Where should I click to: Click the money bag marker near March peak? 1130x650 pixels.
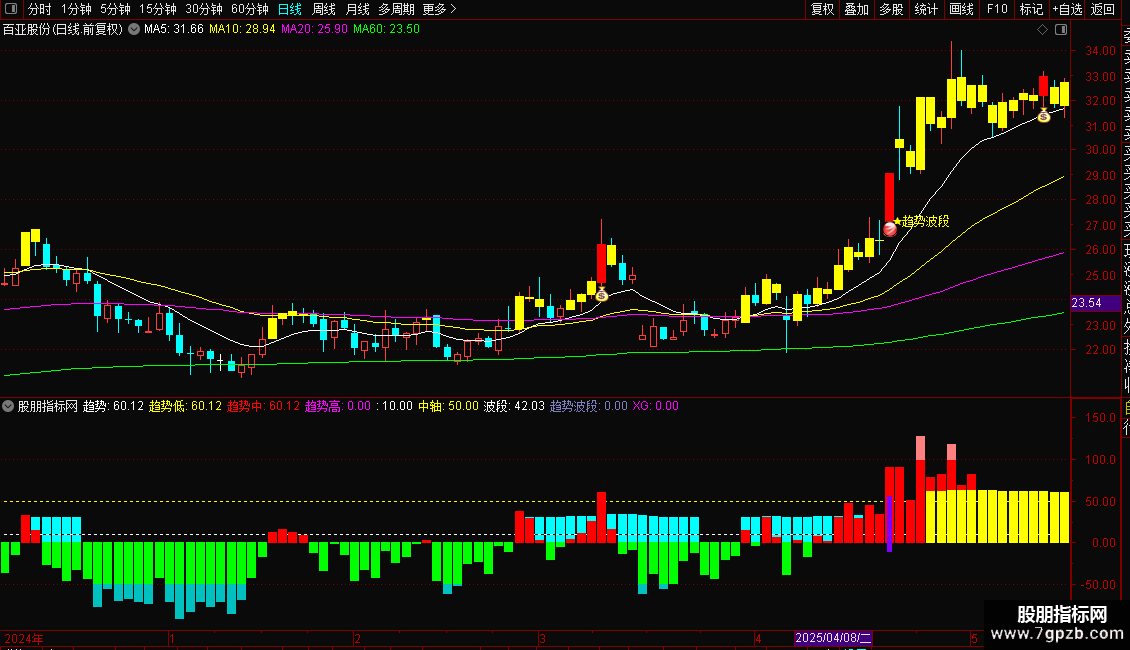click(x=602, y=294)
